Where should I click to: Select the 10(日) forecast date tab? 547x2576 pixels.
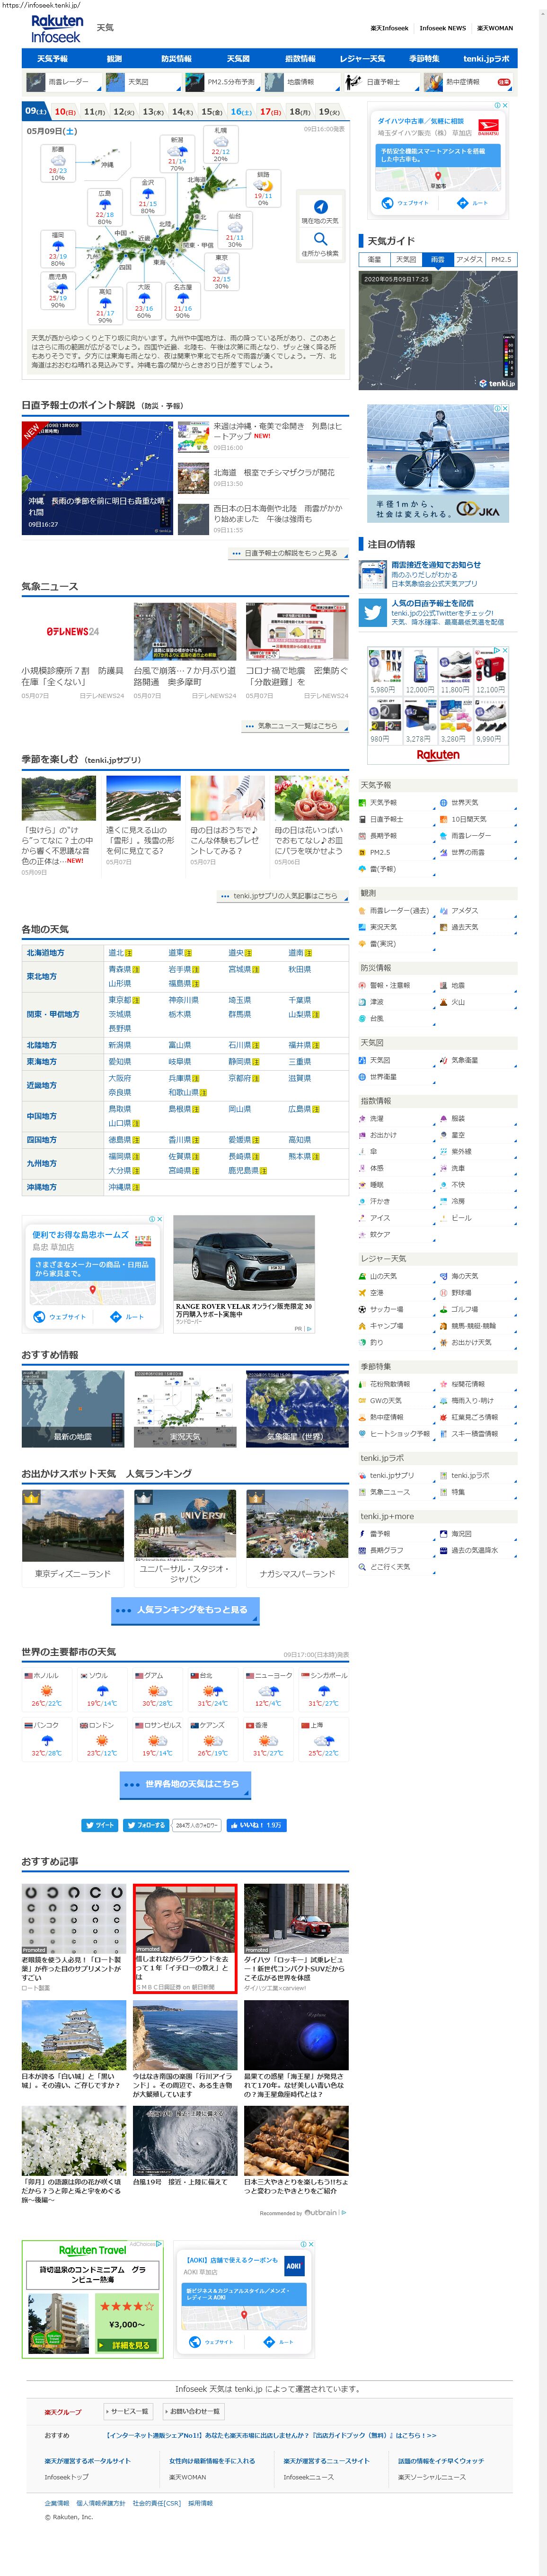coord(66,112)
